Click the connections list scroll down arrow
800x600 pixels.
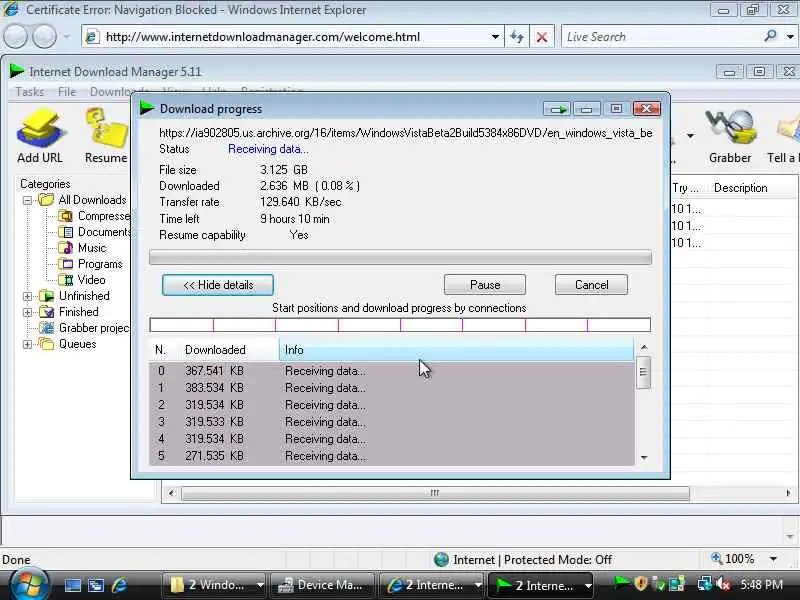(644, 457)
